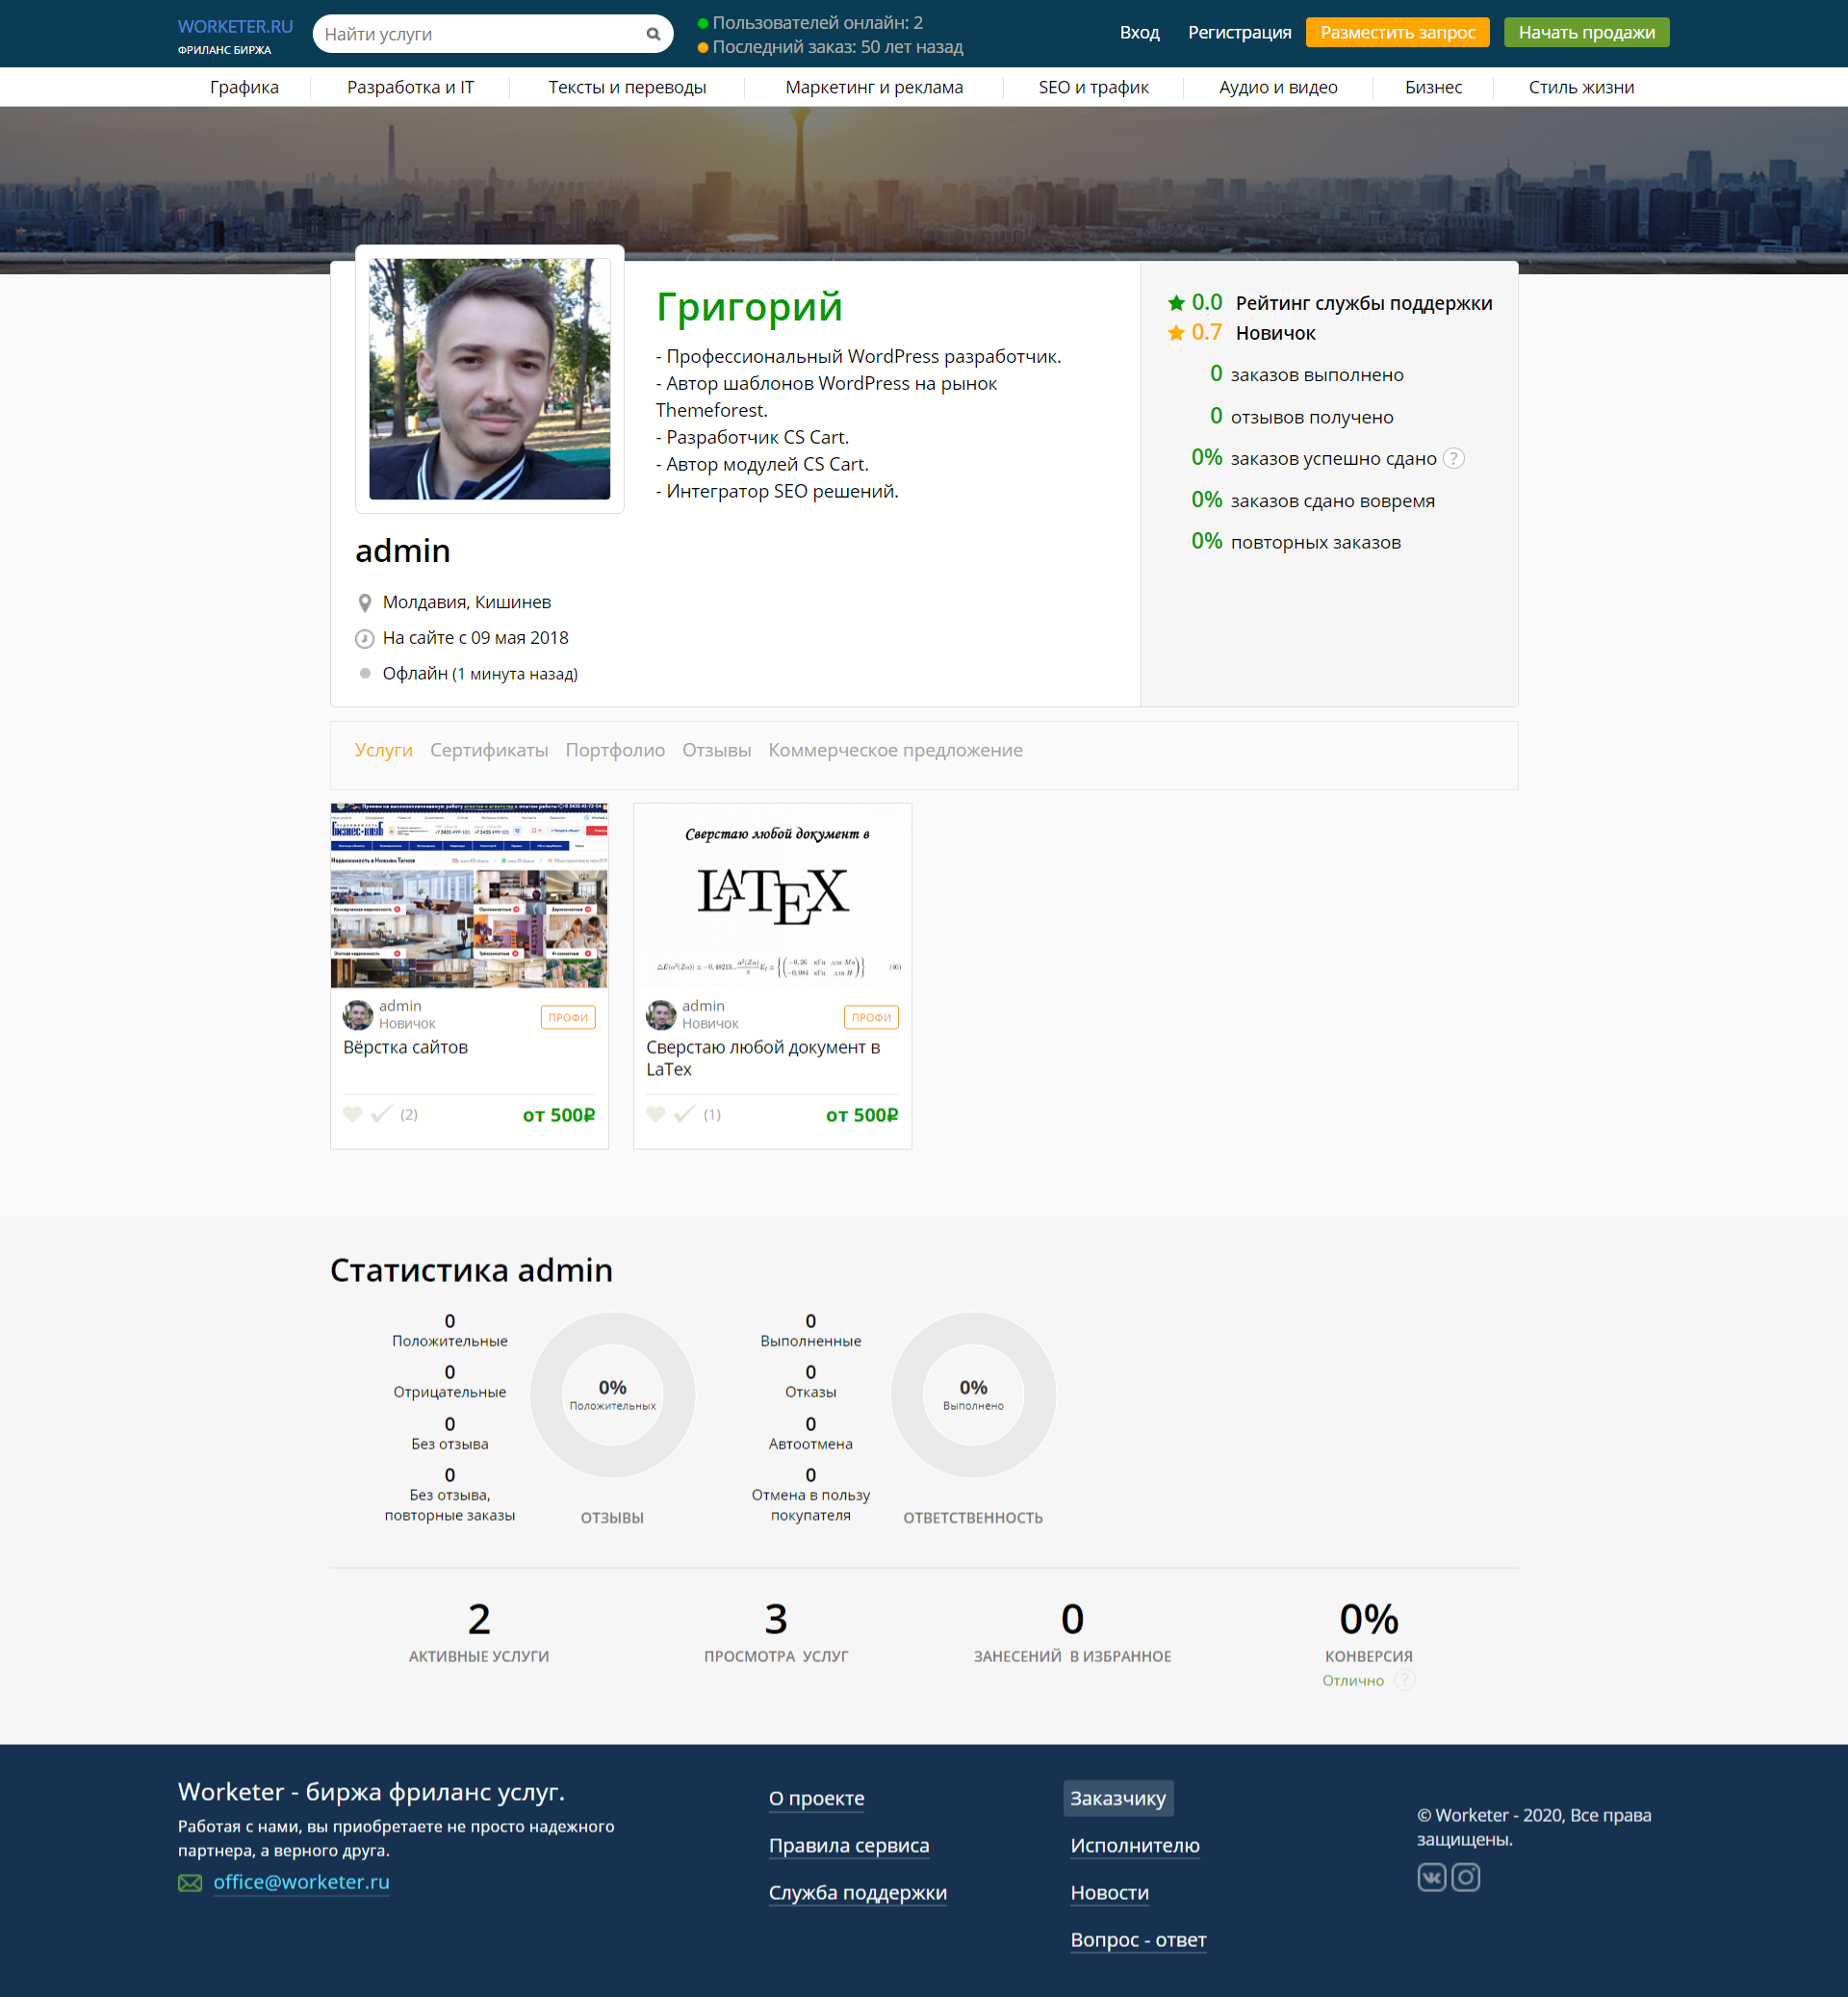Click the envelope icon near office email
The image size is (1848, 1997).
[x=190, y=1883]
